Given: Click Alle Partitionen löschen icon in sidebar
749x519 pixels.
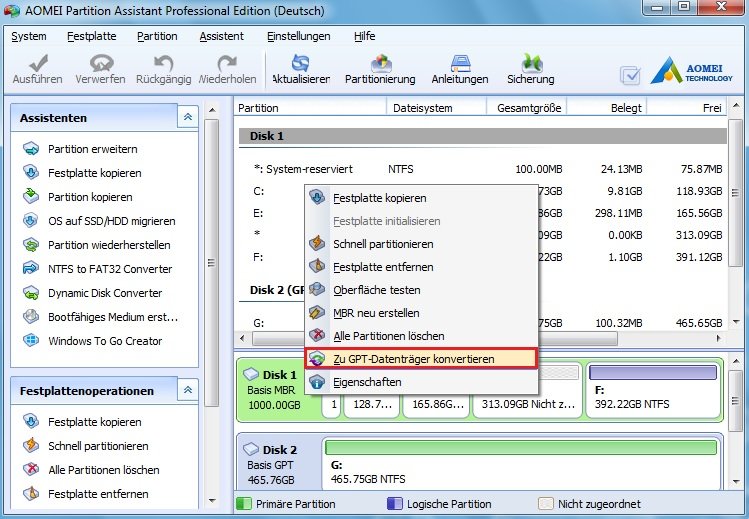Looking at the screenshot, I should pos(31,469).
